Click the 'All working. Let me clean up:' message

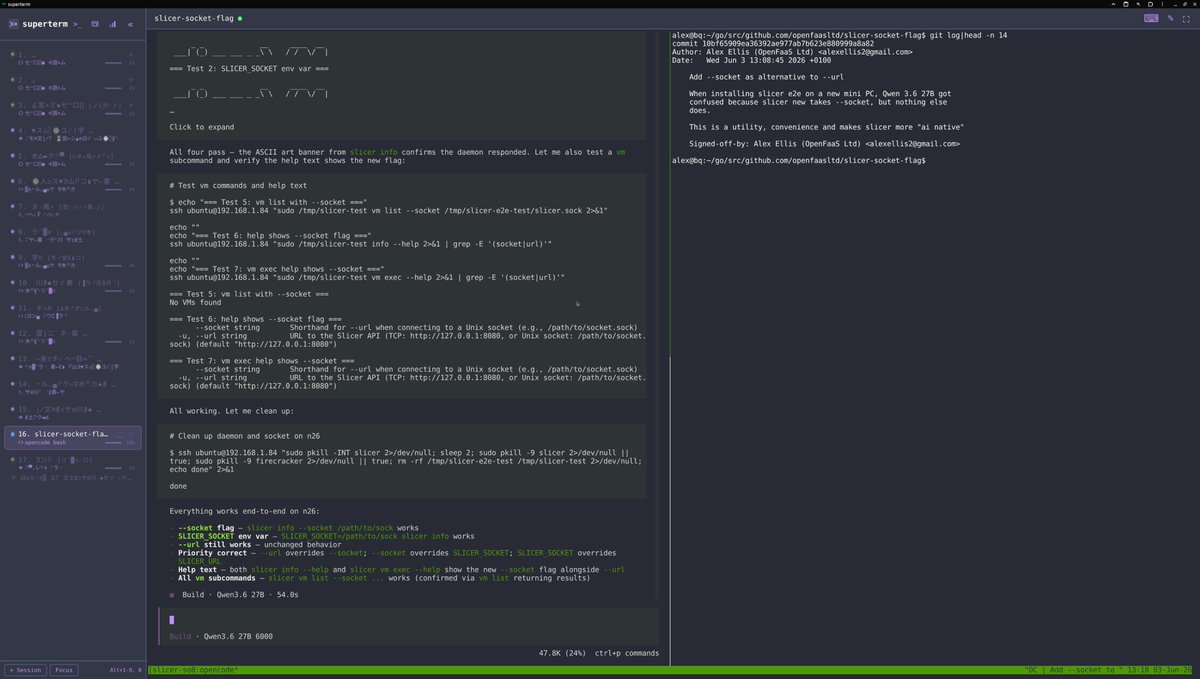pos(232,411)
